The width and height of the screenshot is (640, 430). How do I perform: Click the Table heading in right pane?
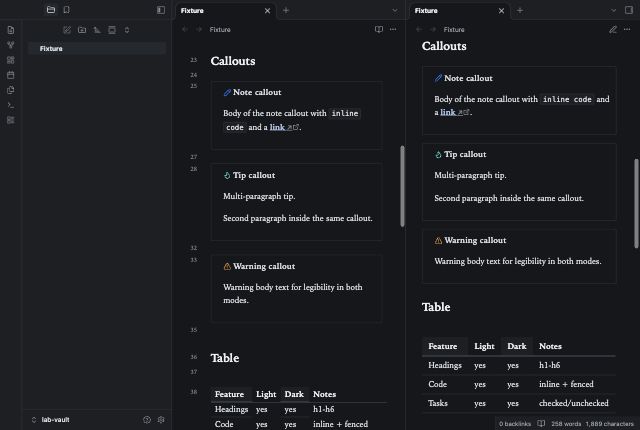436,307
